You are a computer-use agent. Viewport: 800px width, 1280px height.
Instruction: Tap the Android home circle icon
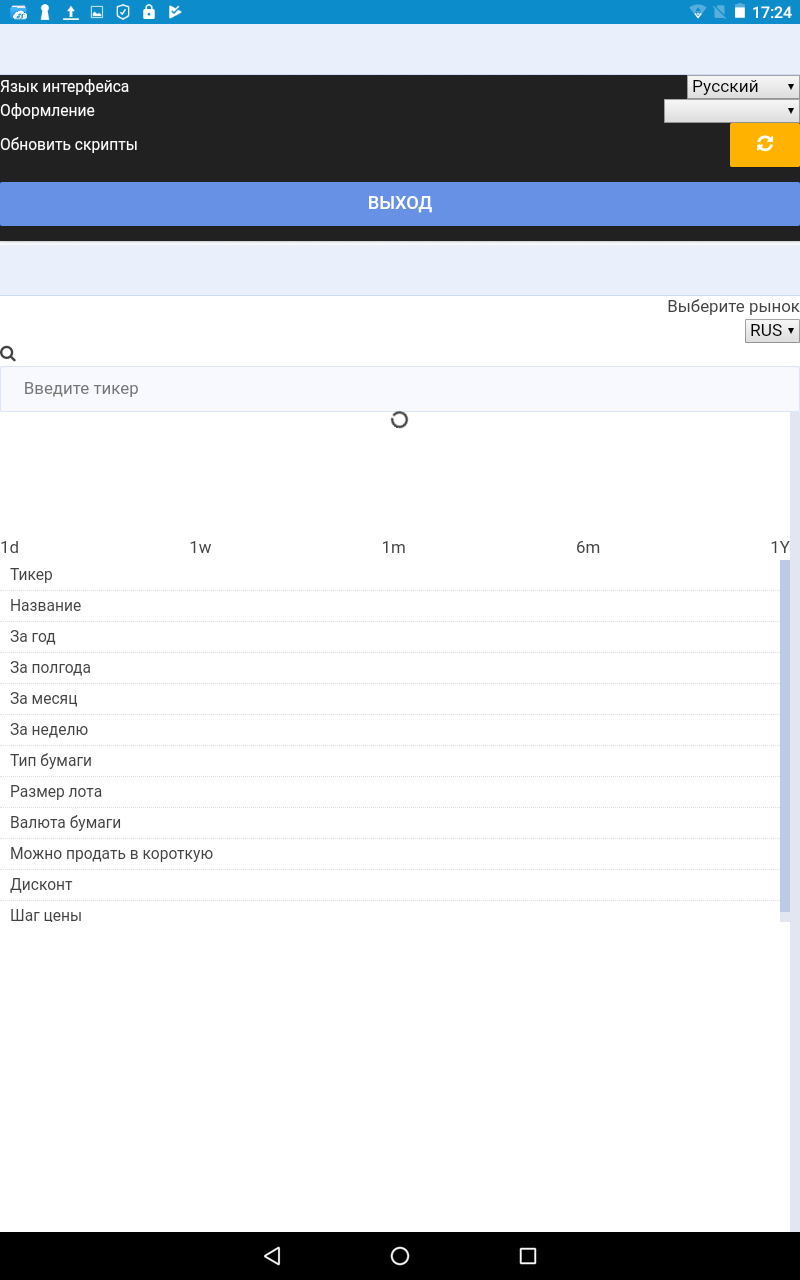(x=400, y=1256)
